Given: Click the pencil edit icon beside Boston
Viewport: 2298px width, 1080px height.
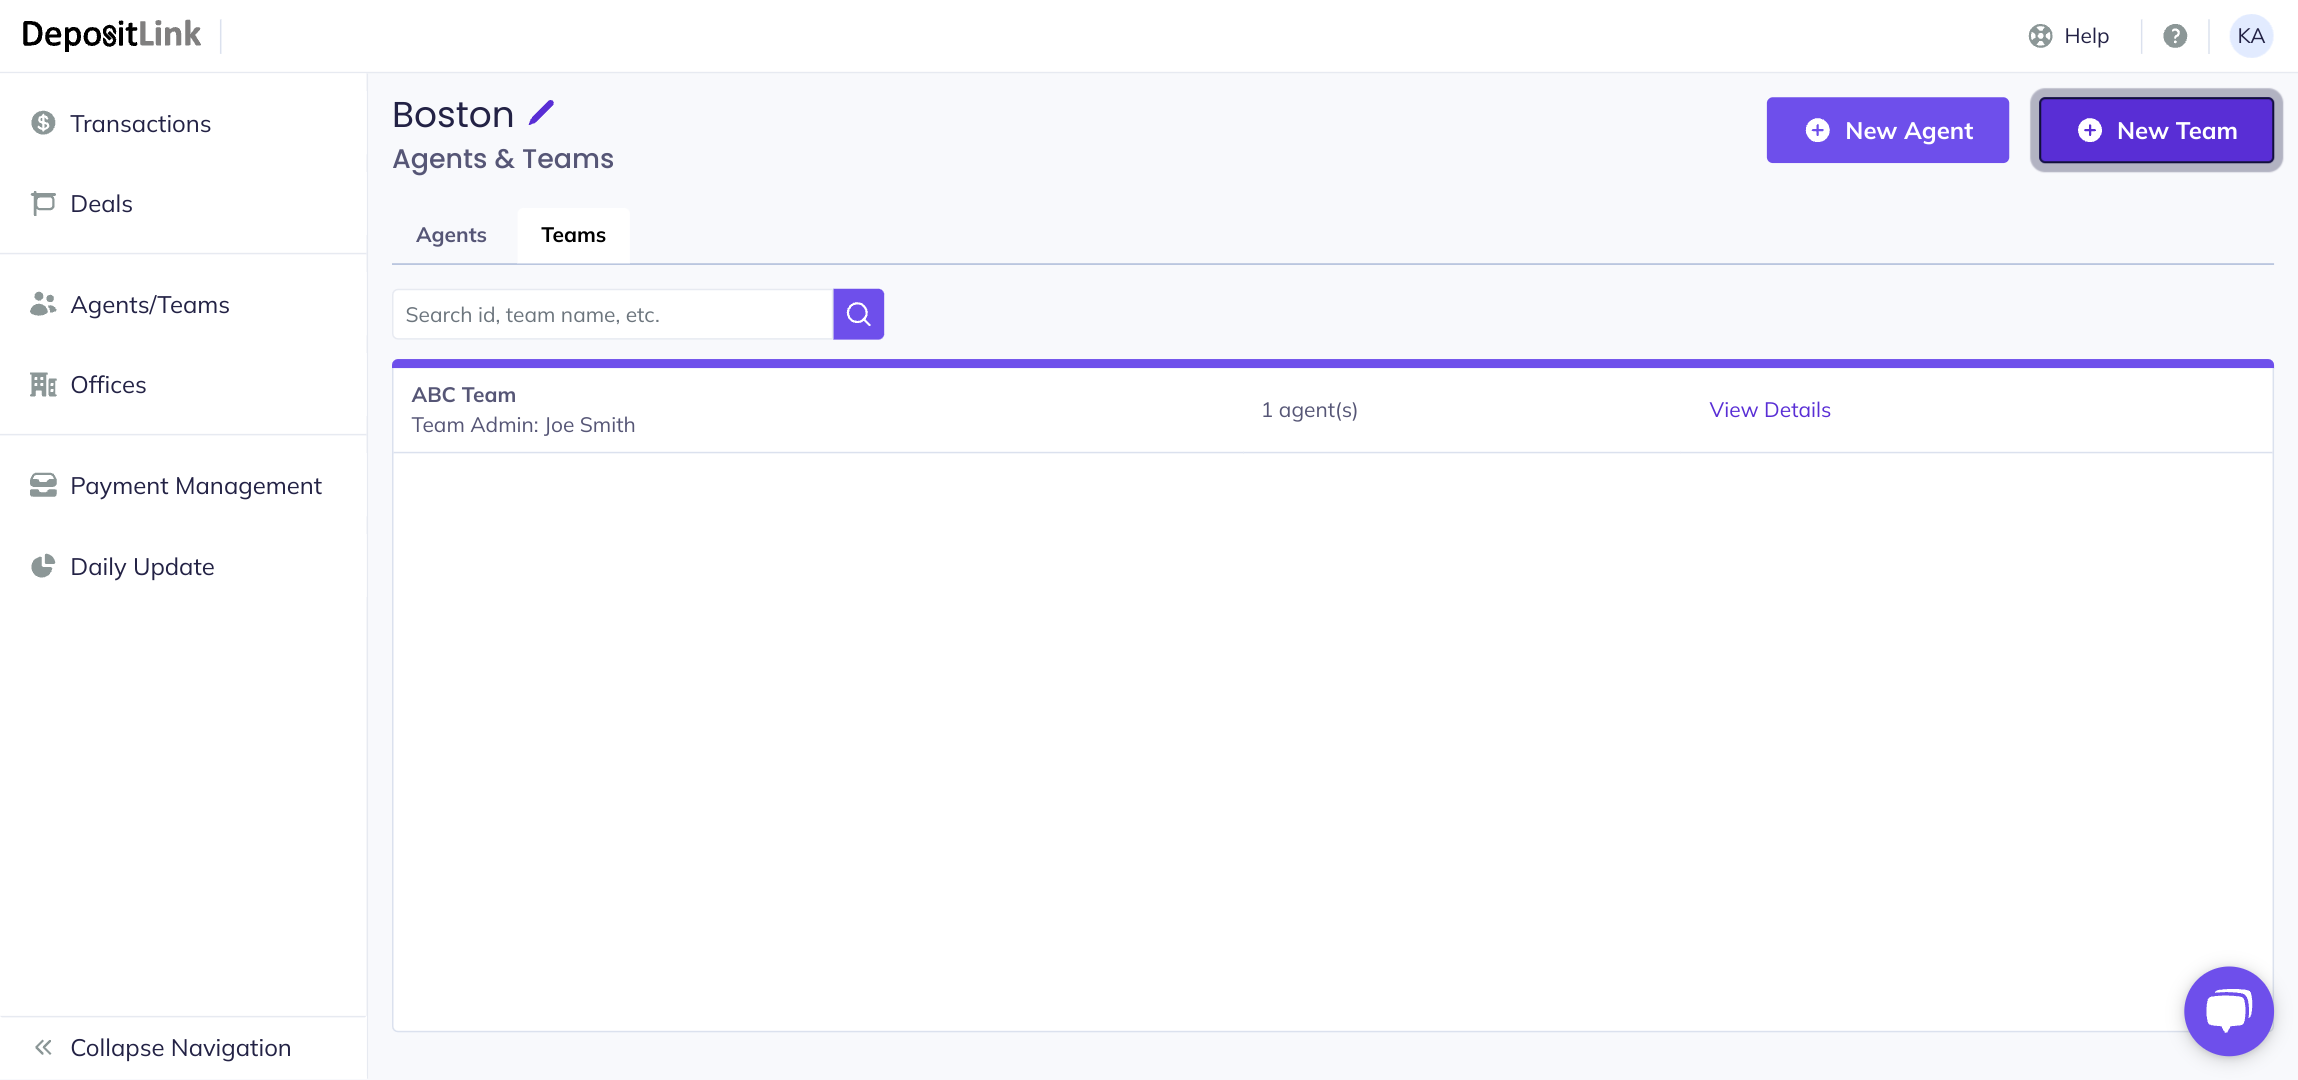Looking at the screenshot, I should coord(541,113).
